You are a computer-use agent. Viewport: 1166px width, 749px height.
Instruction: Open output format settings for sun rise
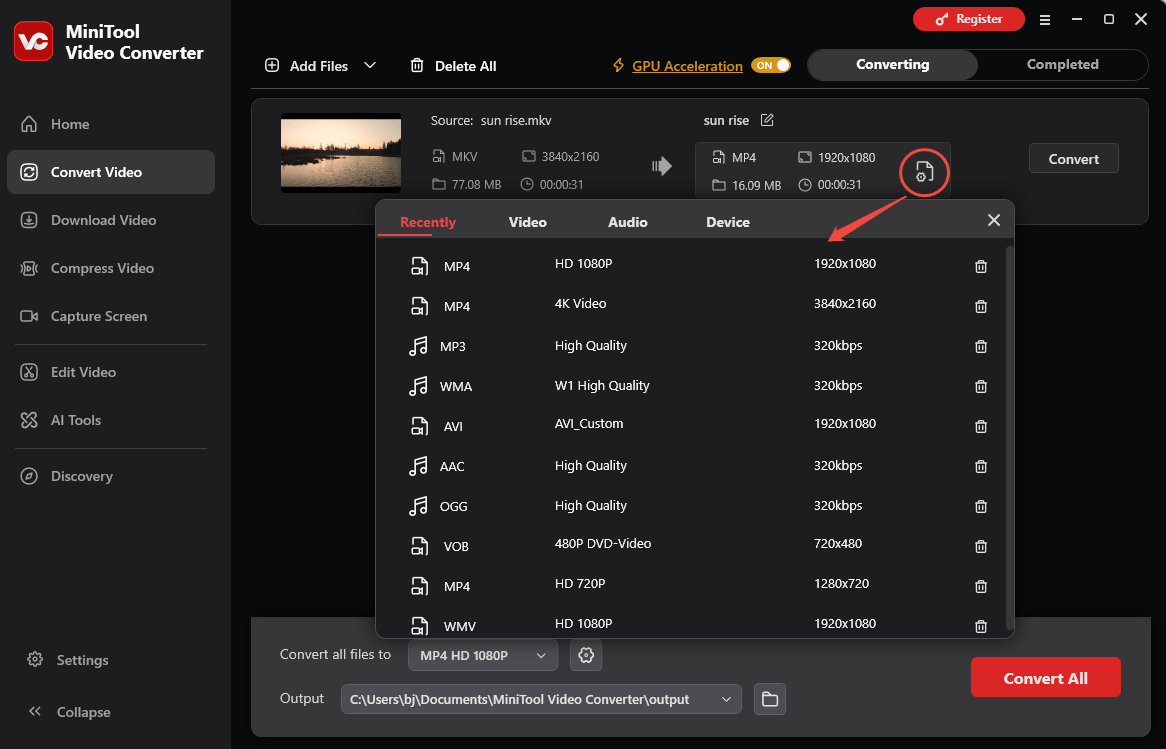coord(924,172)
